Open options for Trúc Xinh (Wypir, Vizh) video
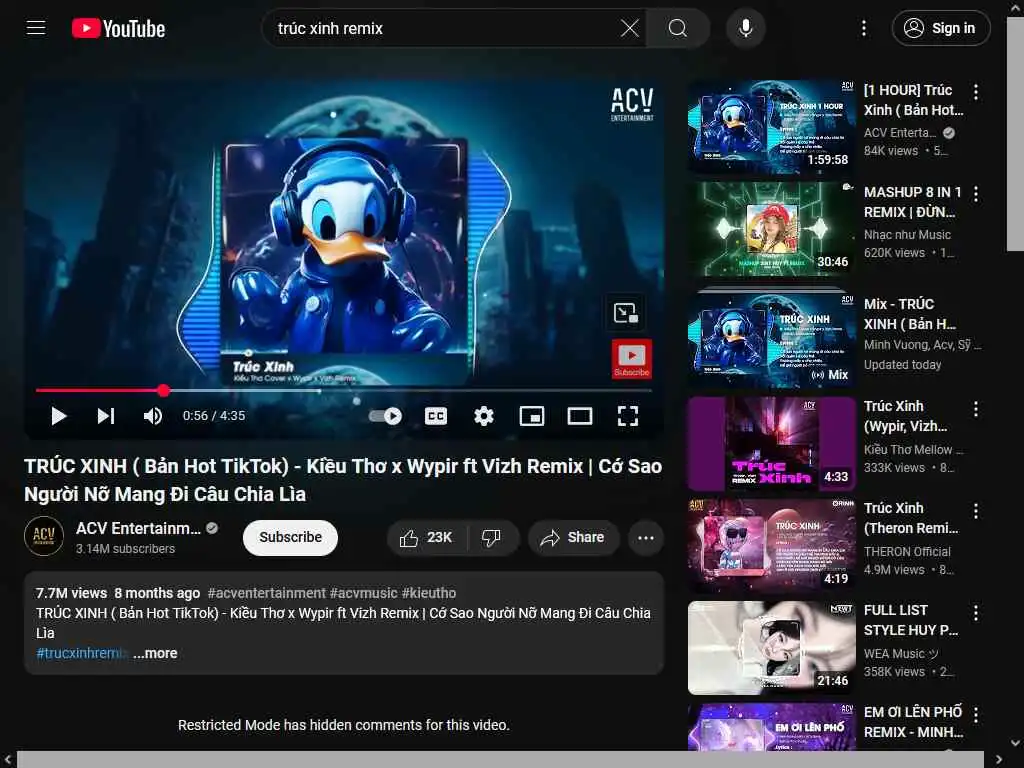1024x768 pixels. point(976,409)
